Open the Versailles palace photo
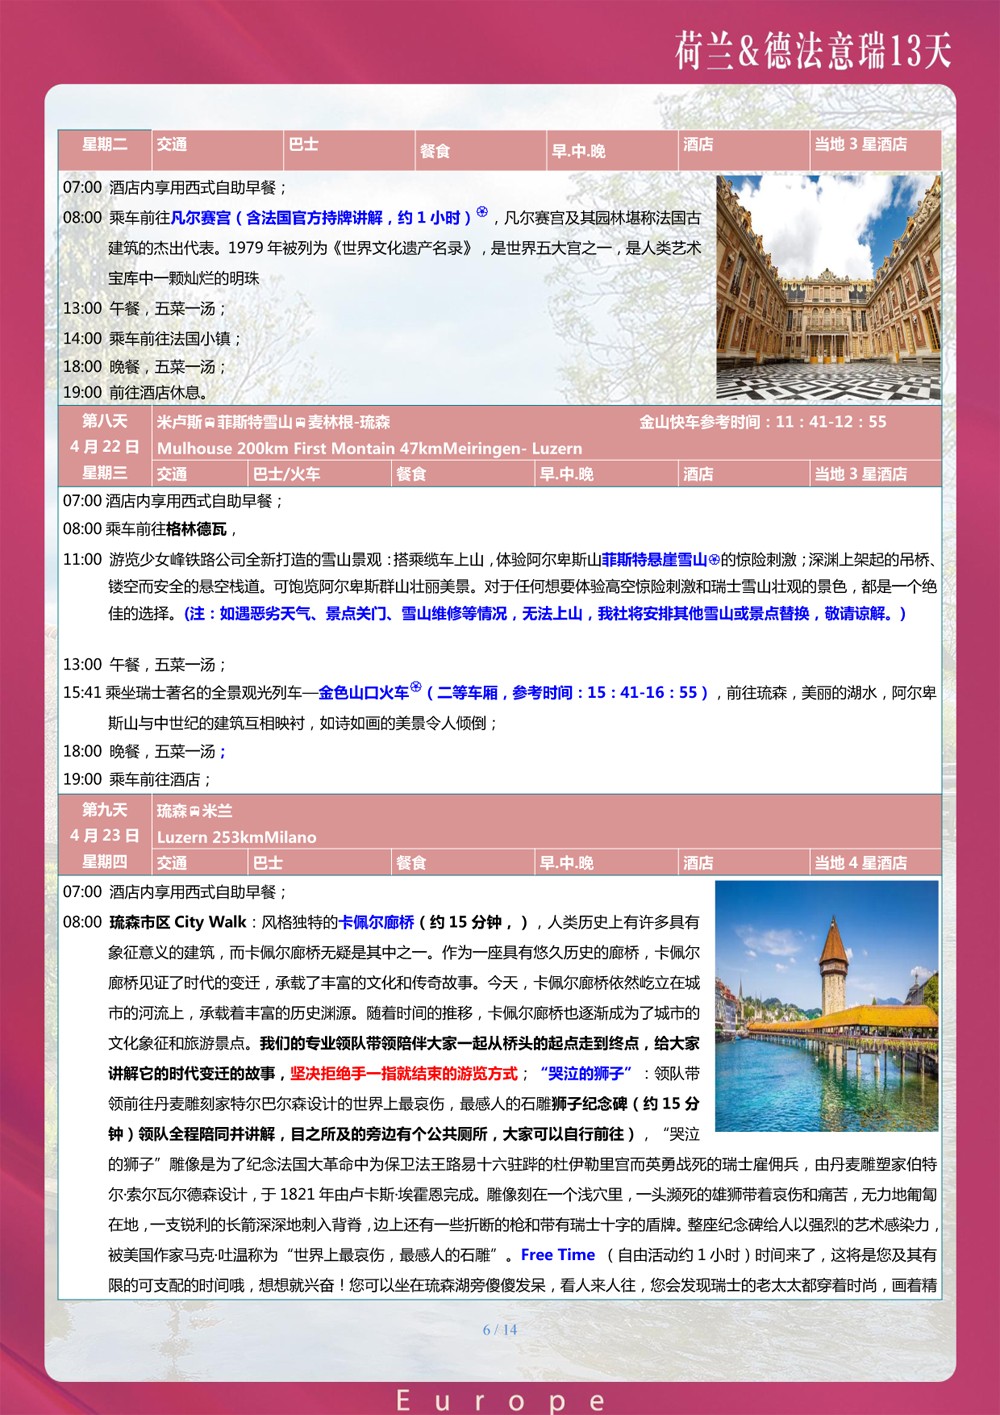Viewport: 1000px width, 1415px height. point(828,288)
